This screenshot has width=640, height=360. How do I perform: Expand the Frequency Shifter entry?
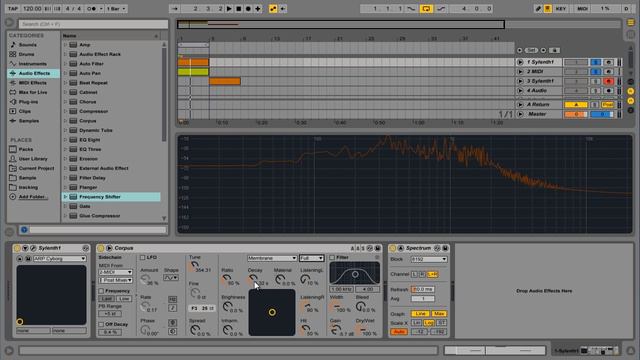(65, 197)
